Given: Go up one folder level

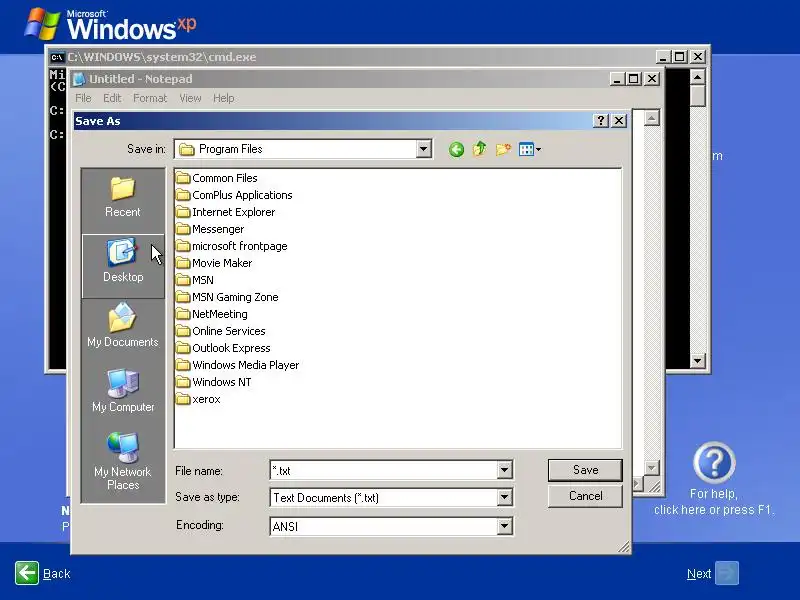Looking at the screenshot, I should coord(479,149).
